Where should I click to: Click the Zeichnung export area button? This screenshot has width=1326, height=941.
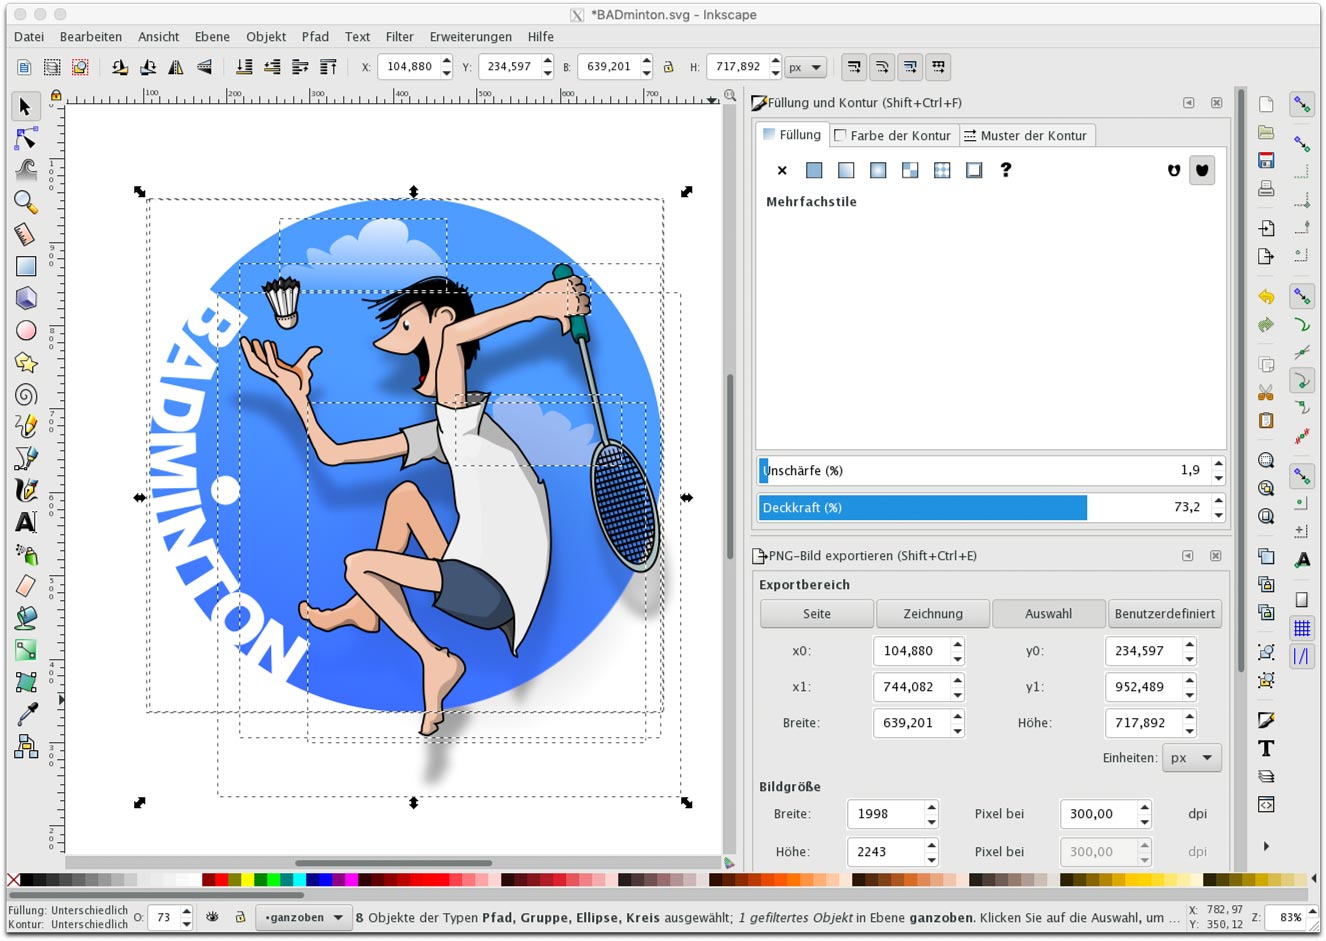[x=933, y=614]
